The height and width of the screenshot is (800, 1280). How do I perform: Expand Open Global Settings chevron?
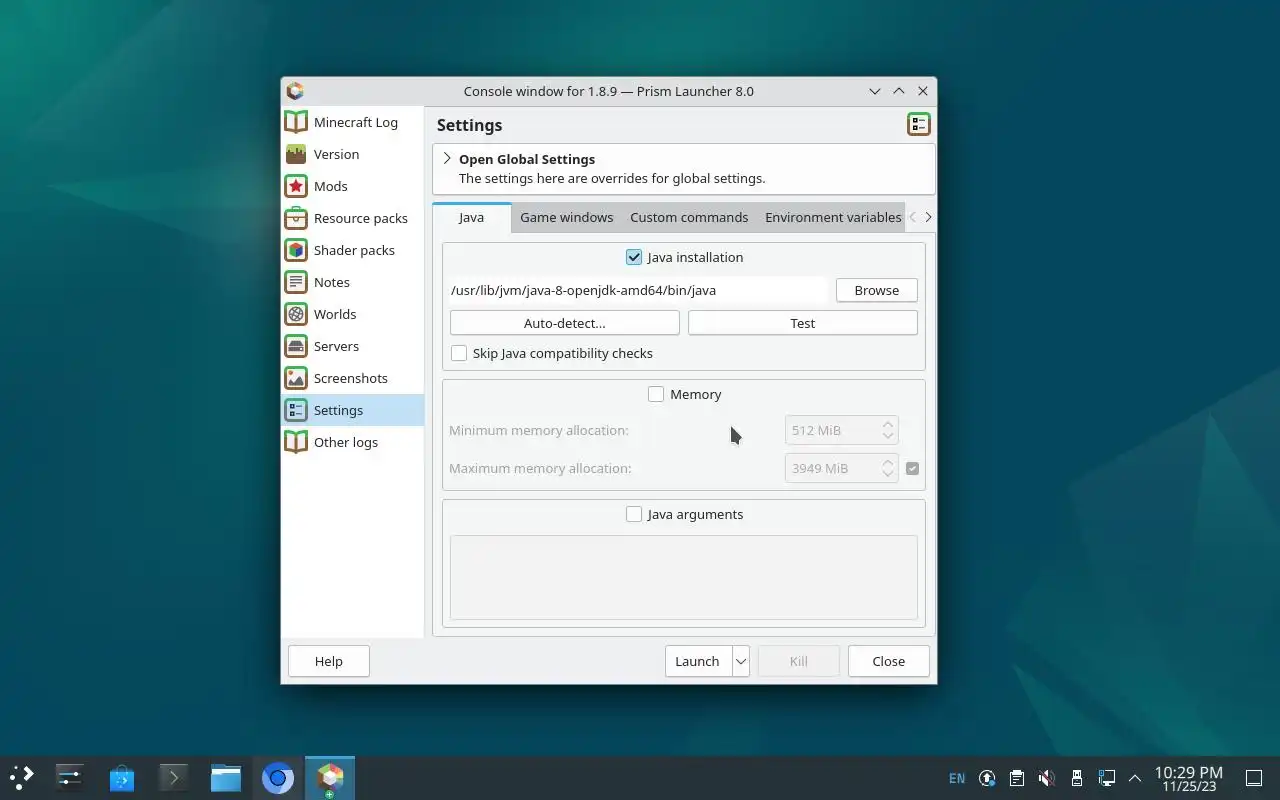pos(447,158)
